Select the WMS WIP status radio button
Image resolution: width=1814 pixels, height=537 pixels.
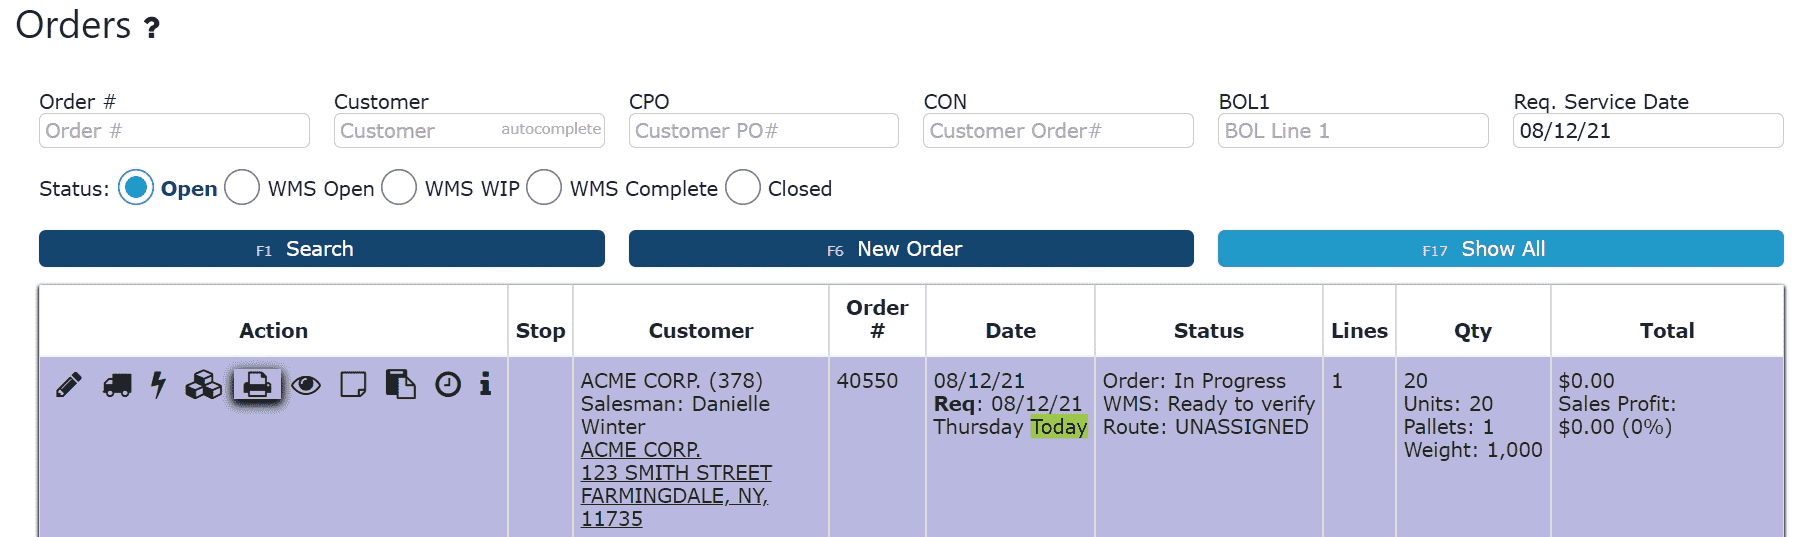[x=399, y=187]
